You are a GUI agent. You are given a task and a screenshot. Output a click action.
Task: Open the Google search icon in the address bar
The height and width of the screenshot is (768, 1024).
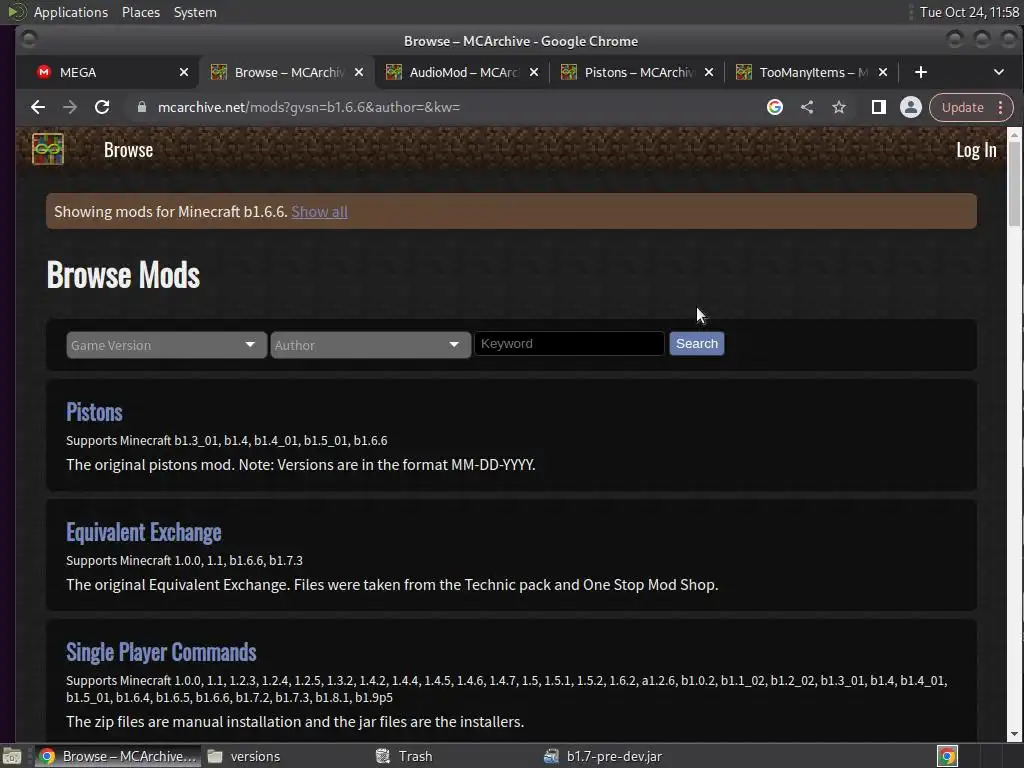pyautogui.click(x=775, y=107)
